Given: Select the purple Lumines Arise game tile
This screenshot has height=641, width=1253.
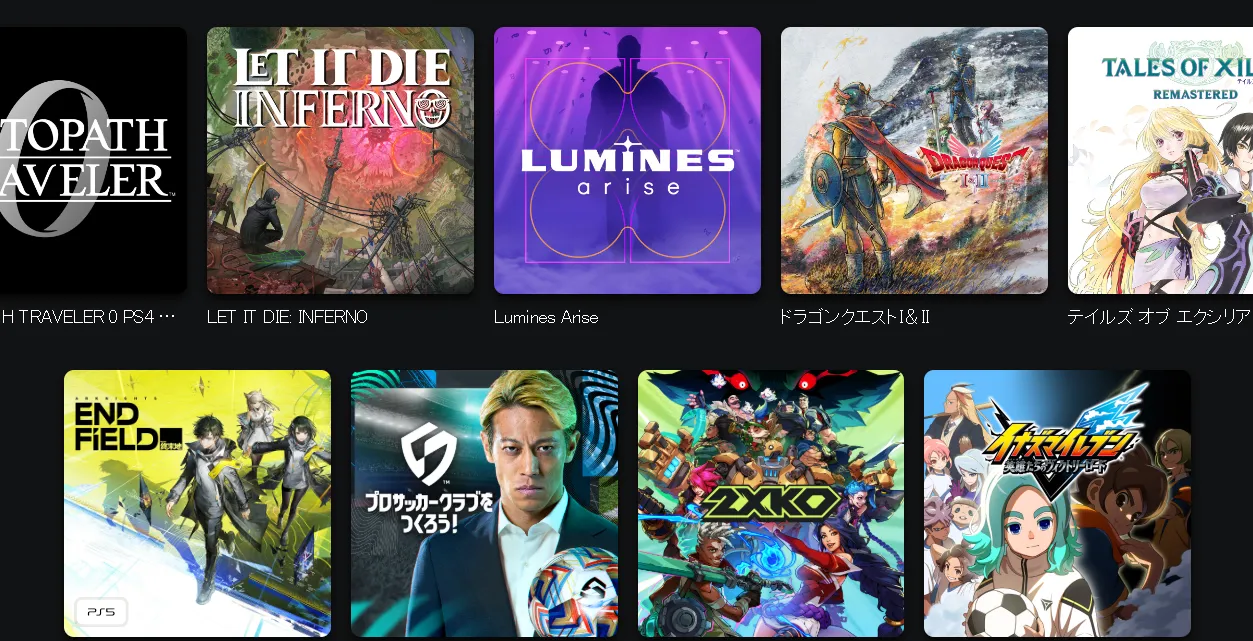Looking at the screenshot, I should [x=627, y=160].
